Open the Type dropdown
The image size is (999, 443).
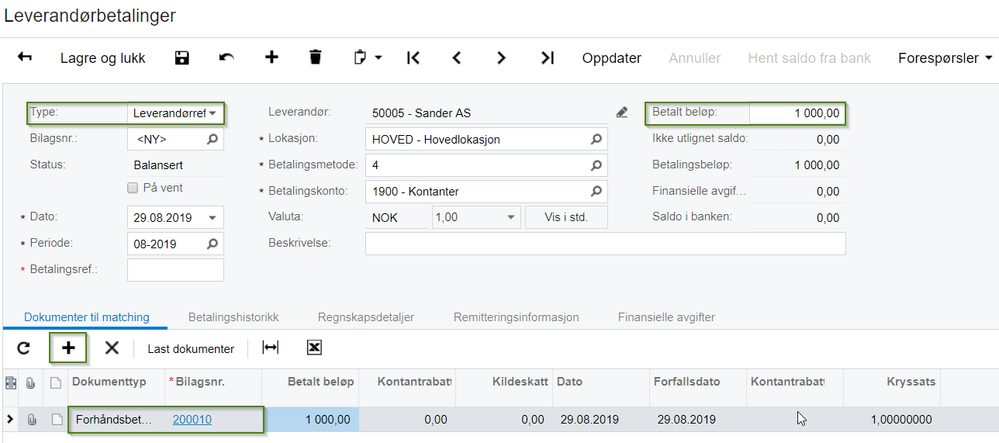pos(213,113)
